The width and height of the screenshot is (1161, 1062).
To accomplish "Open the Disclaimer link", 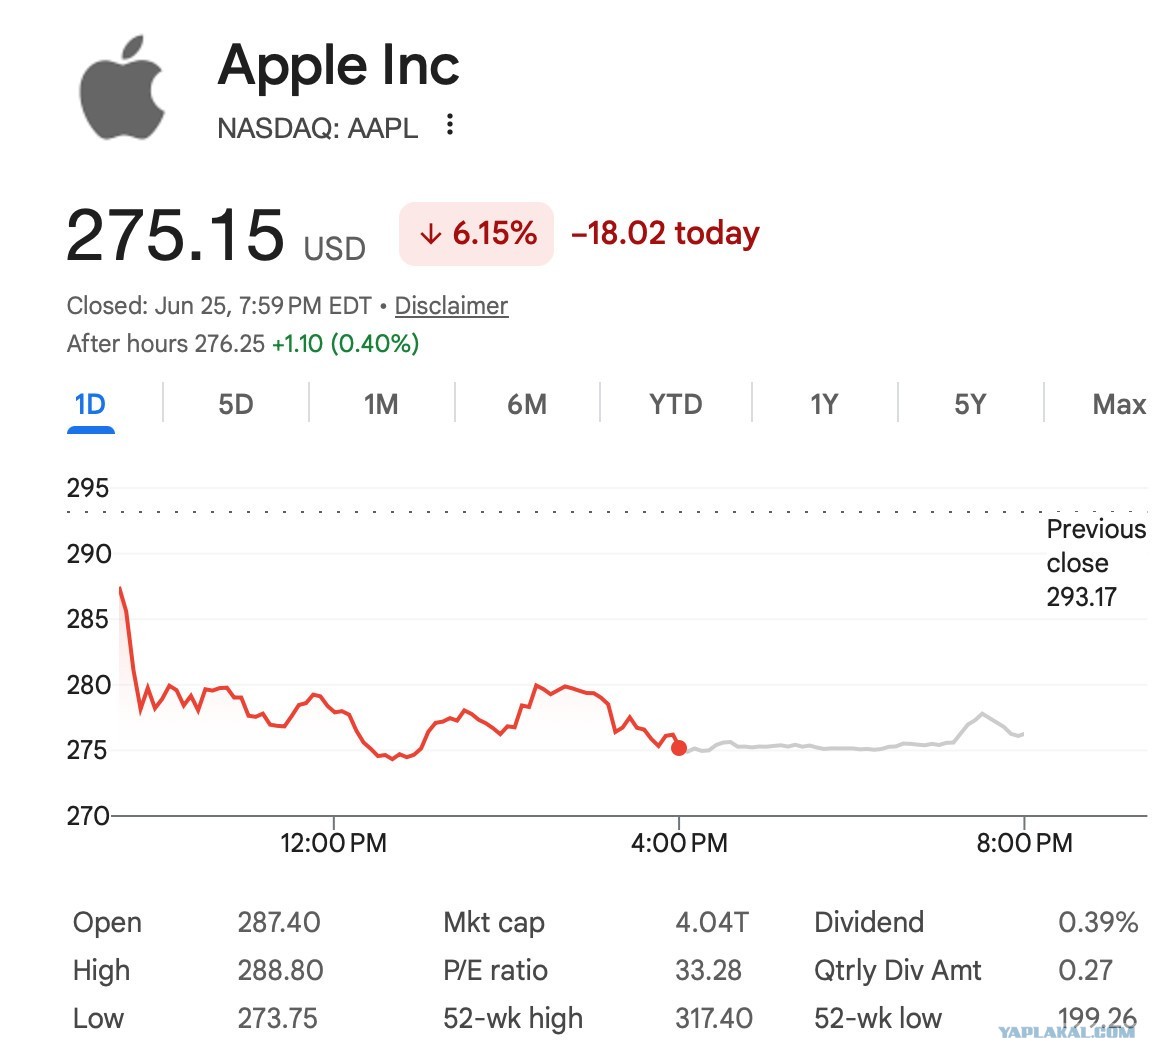I will point(451,306).
